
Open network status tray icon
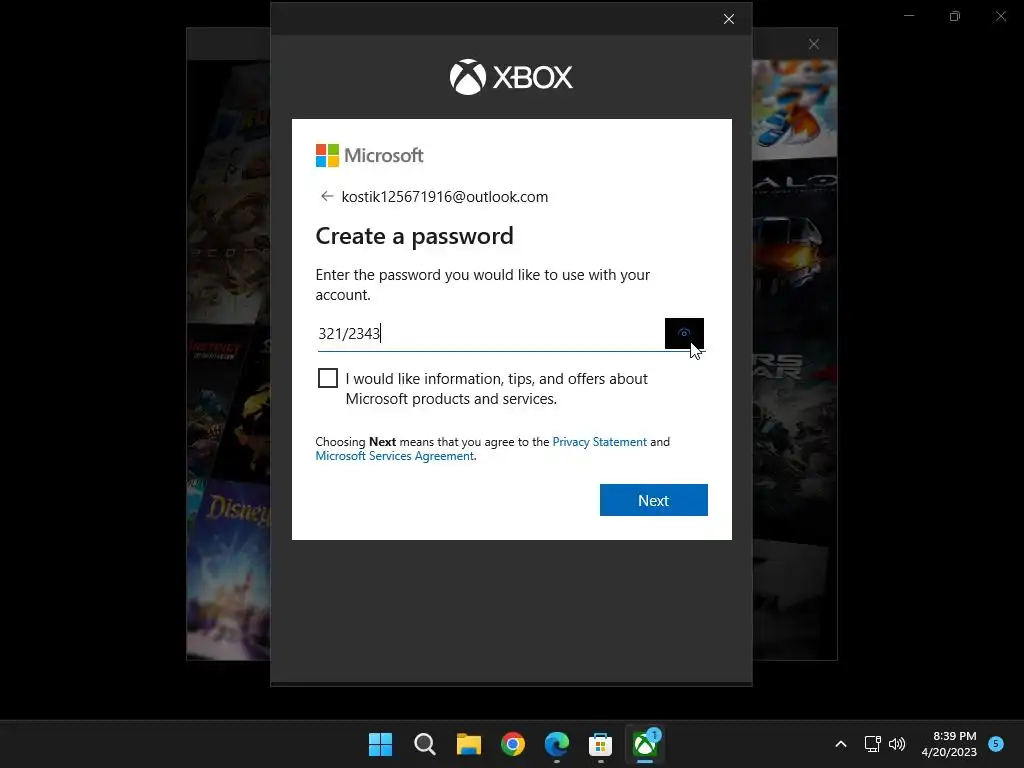(x=872, y=744)
